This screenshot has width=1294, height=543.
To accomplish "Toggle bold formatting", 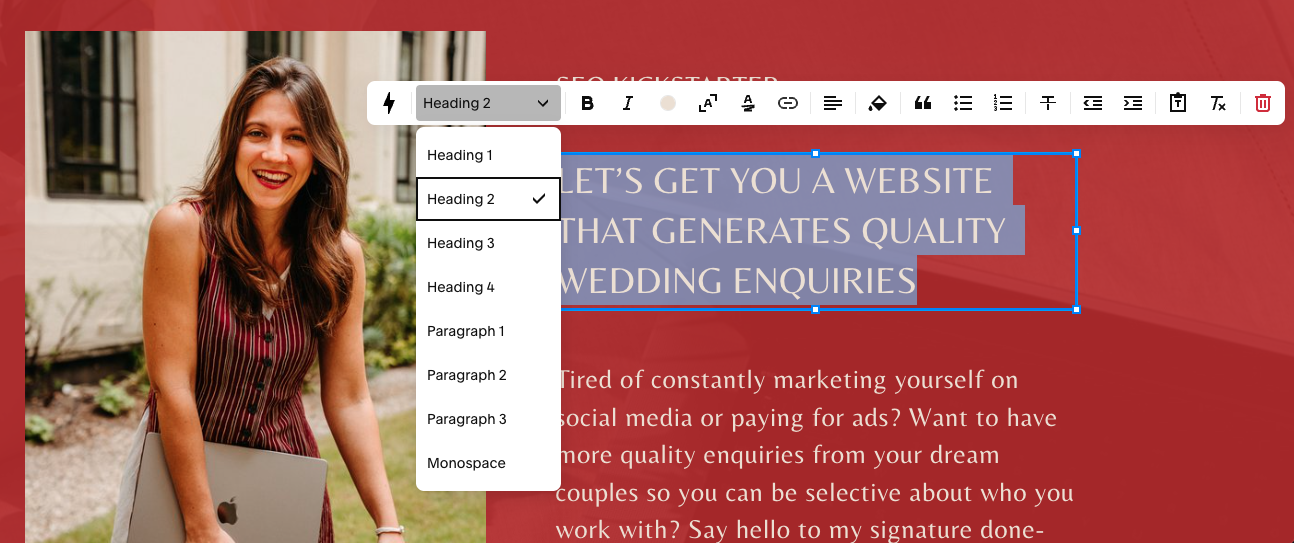I will tap(588, 103).
